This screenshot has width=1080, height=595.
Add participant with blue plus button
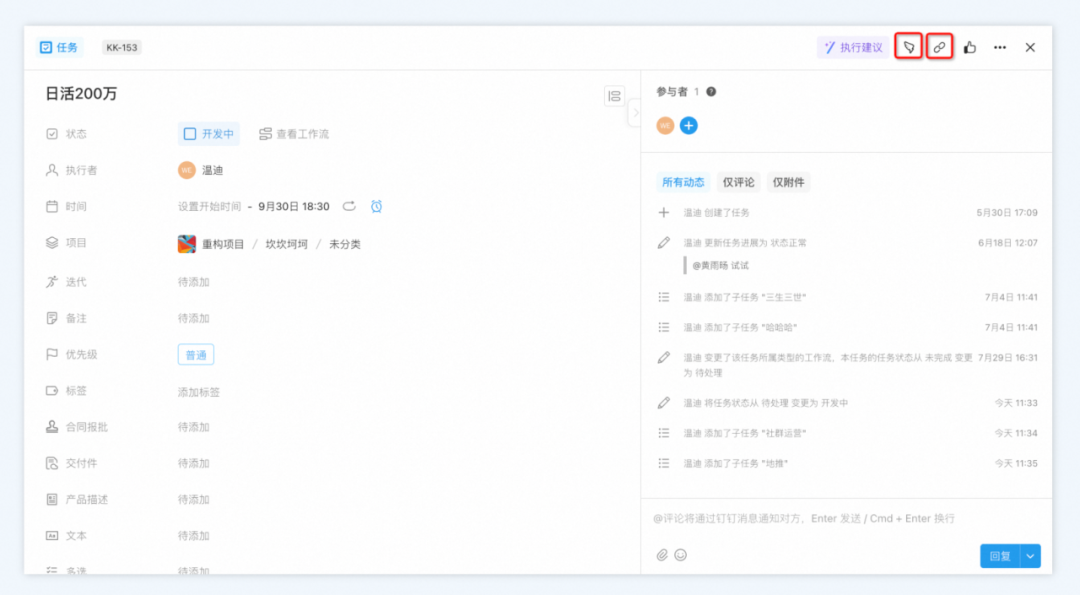coord(689,125)
